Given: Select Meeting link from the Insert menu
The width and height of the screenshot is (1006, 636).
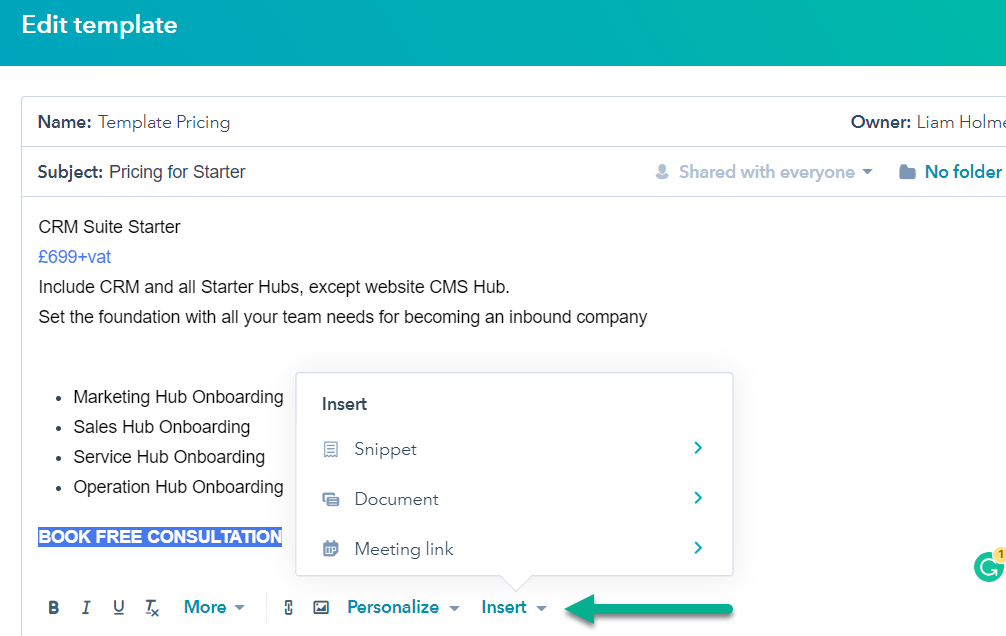Looking at the screenshot, I should point(403,548).
